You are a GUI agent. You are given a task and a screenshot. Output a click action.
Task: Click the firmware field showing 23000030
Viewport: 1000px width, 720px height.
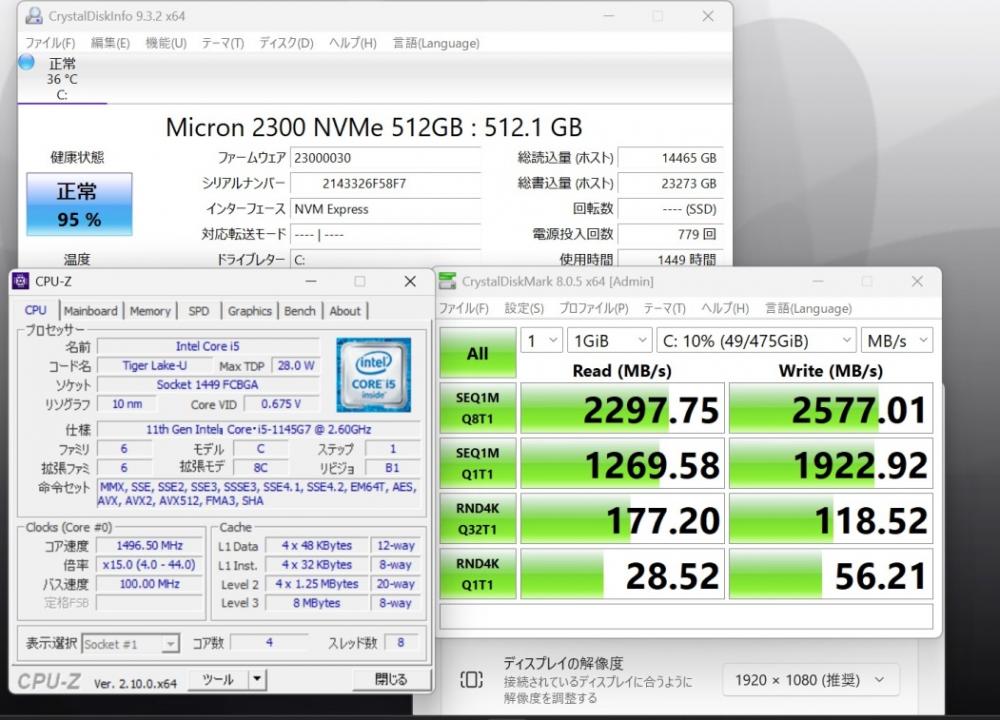[385, 158]
